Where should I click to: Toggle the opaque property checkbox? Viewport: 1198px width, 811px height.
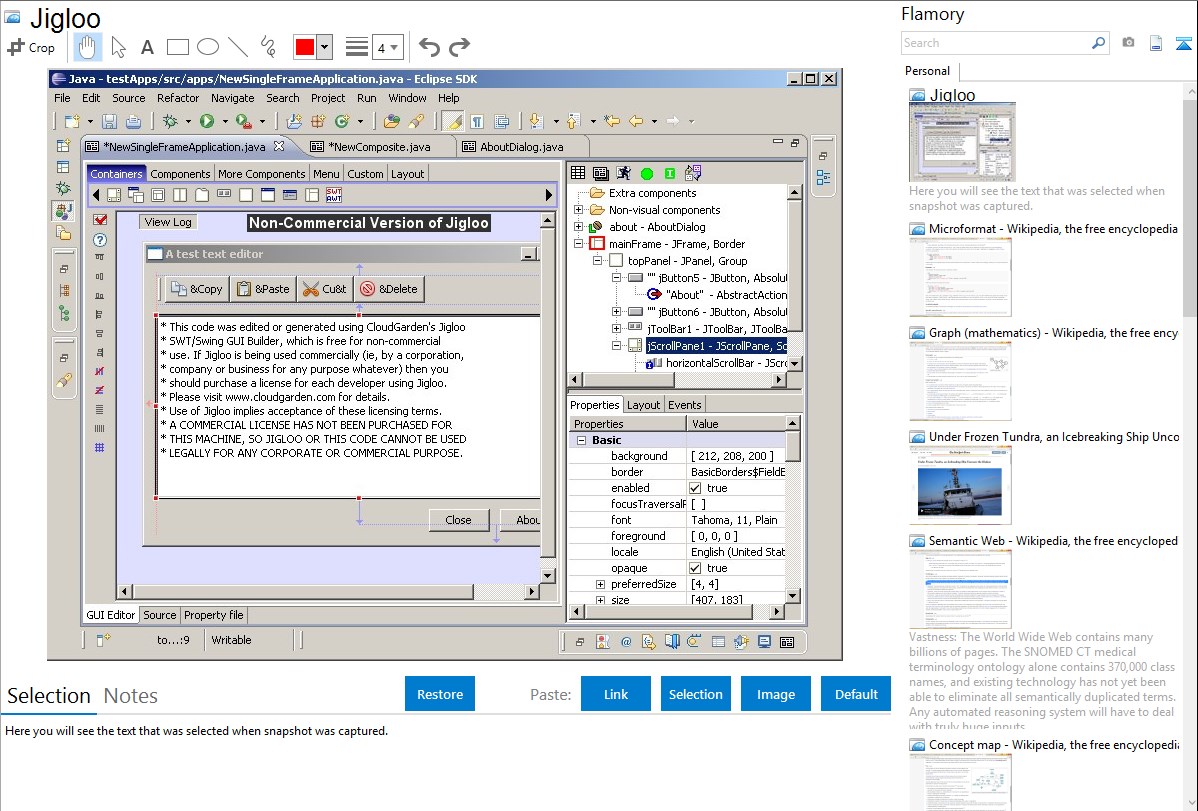(695, 568)
